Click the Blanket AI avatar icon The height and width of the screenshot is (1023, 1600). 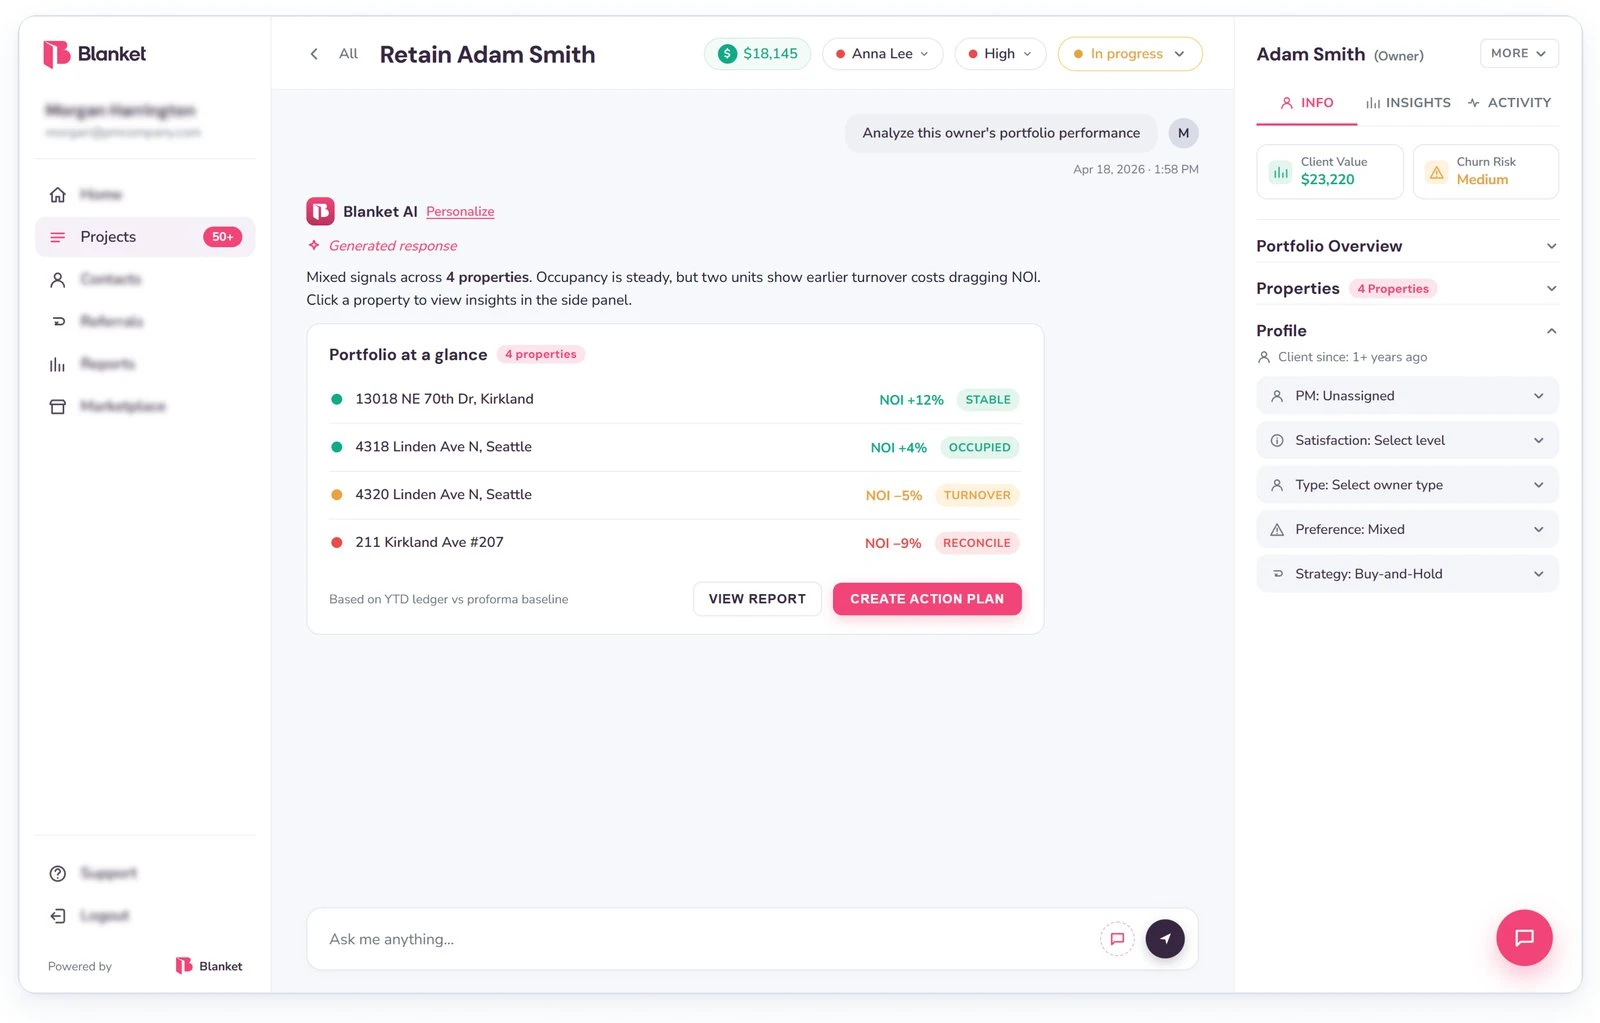tap(320, 211)
